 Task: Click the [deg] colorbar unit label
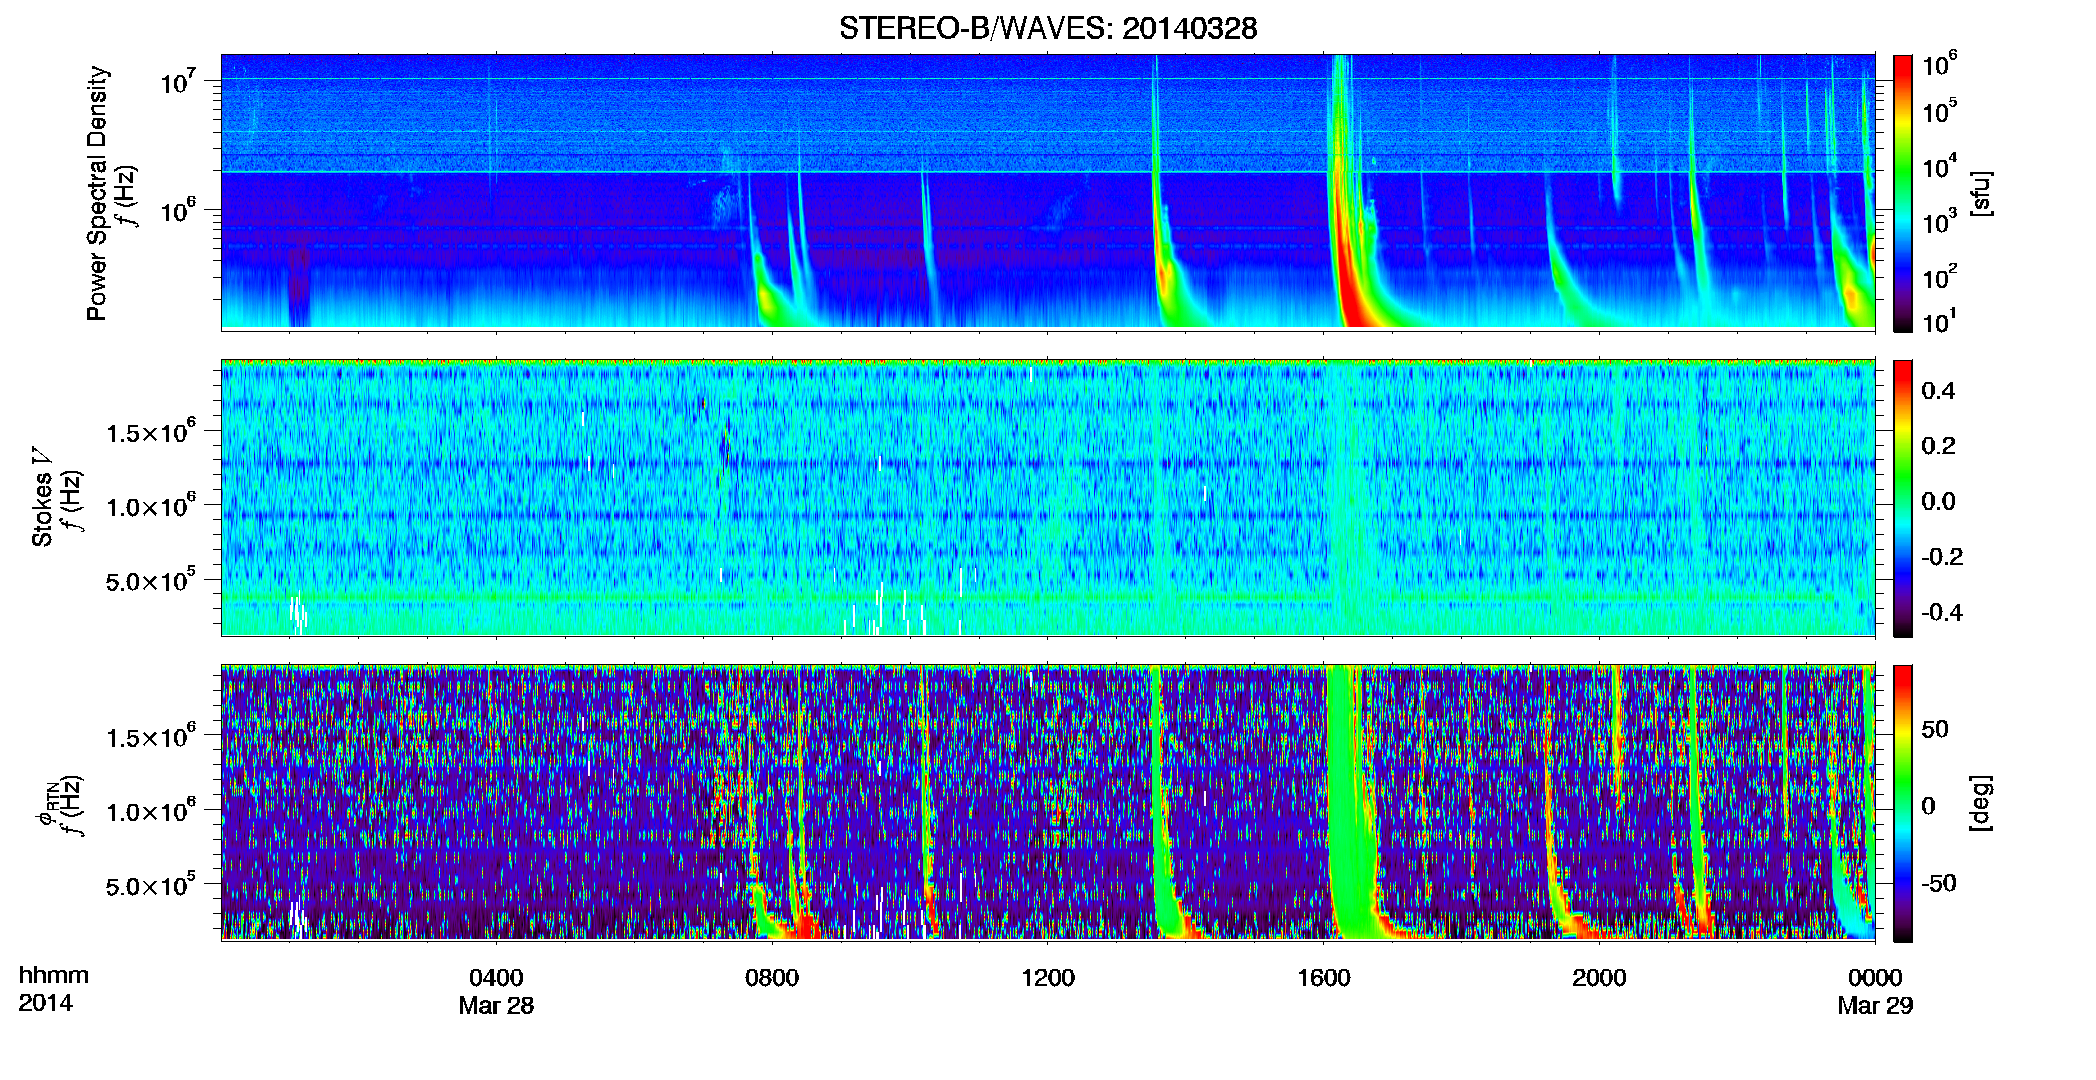(1980, 803)
